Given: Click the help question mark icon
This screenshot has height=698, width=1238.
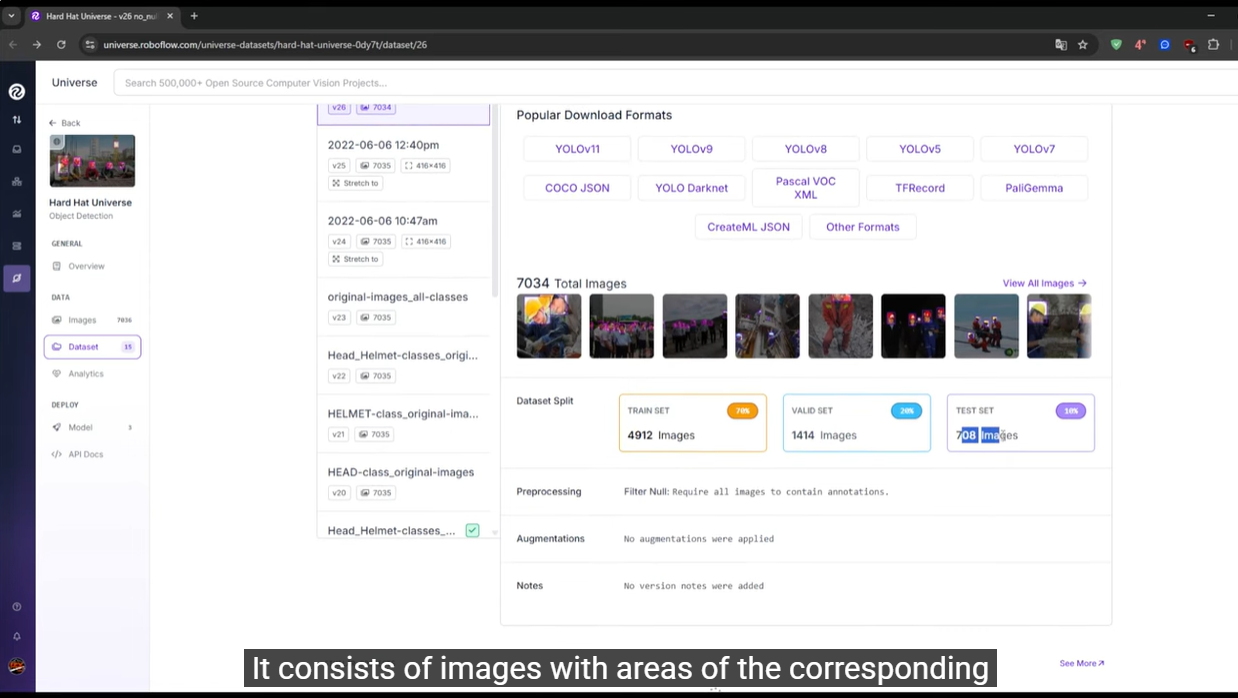Looking at the screenshot, I should (17, 607).
